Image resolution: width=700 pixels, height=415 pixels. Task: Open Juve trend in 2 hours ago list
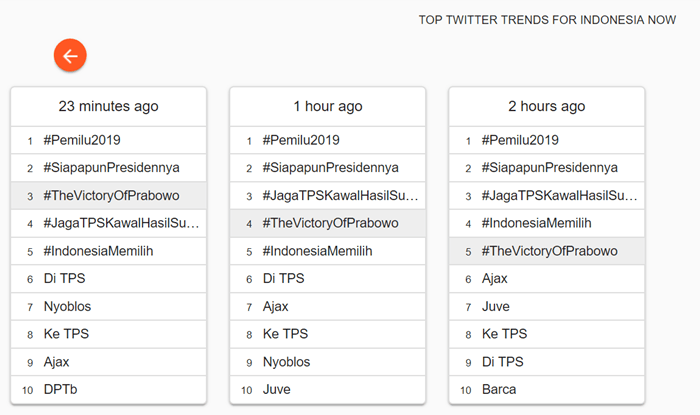[496, 306]
